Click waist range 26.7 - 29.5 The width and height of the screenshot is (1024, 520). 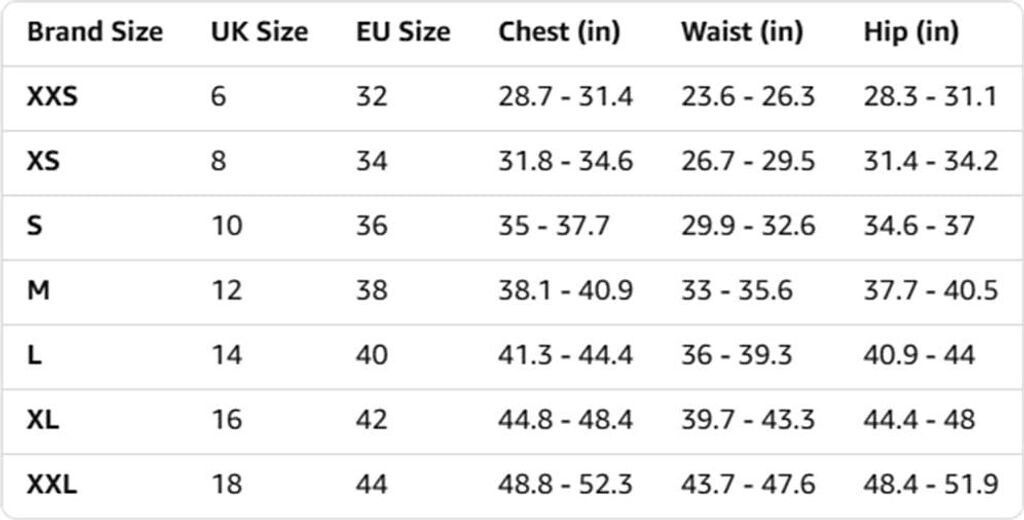(748, 161)
